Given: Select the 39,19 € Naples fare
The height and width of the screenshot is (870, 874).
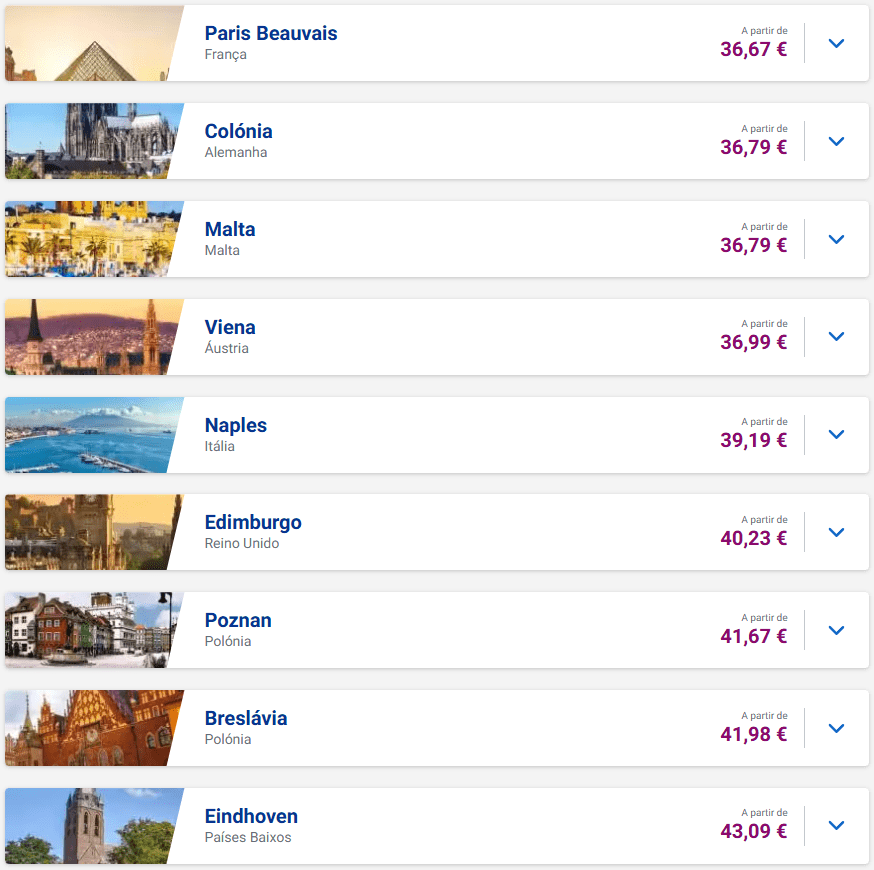Looking at the screenshot, I should click(753, 440).
